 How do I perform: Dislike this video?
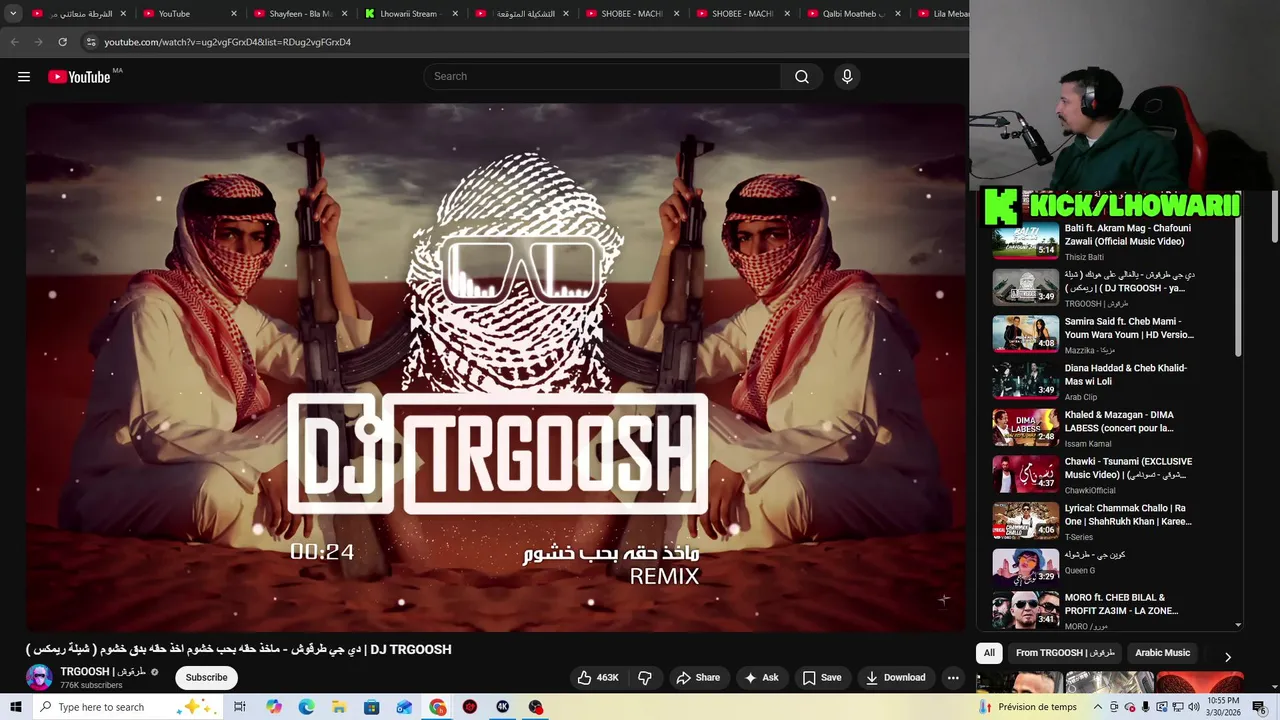(x=645, y=678)
